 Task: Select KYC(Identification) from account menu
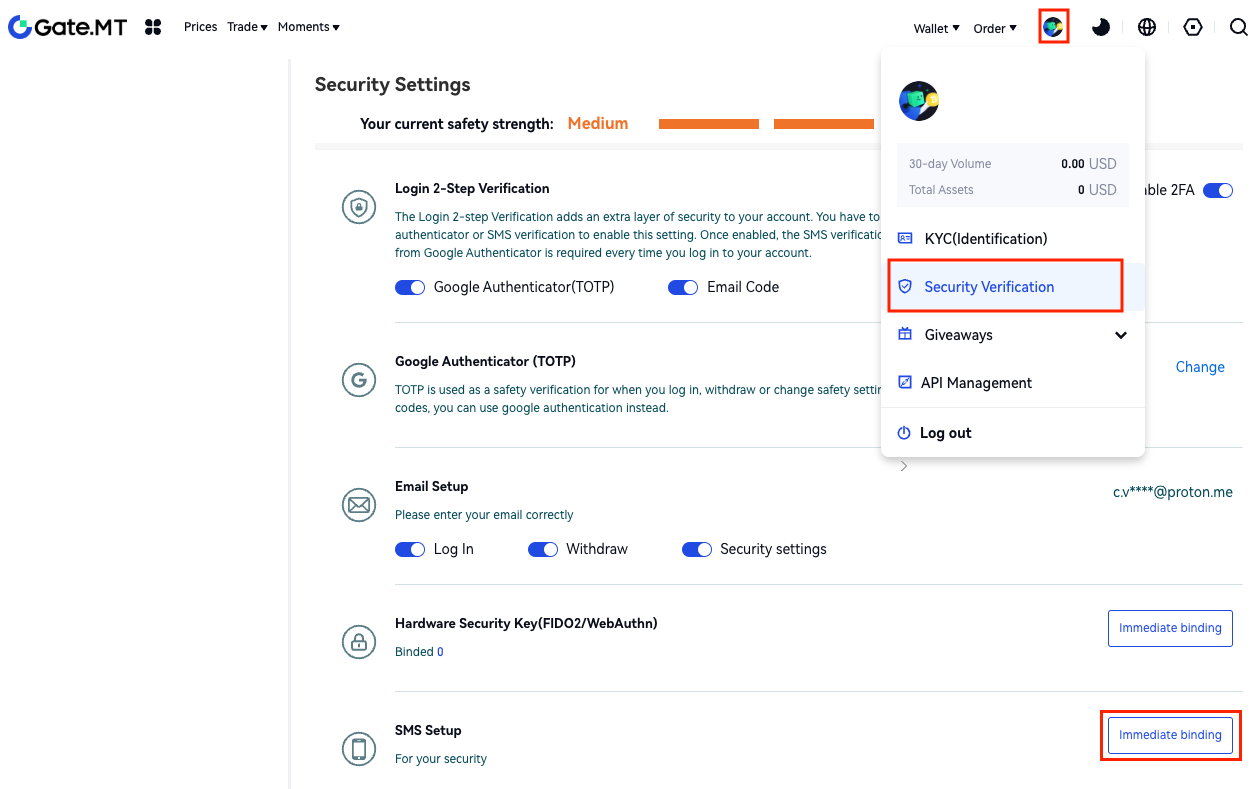point(985,239)
